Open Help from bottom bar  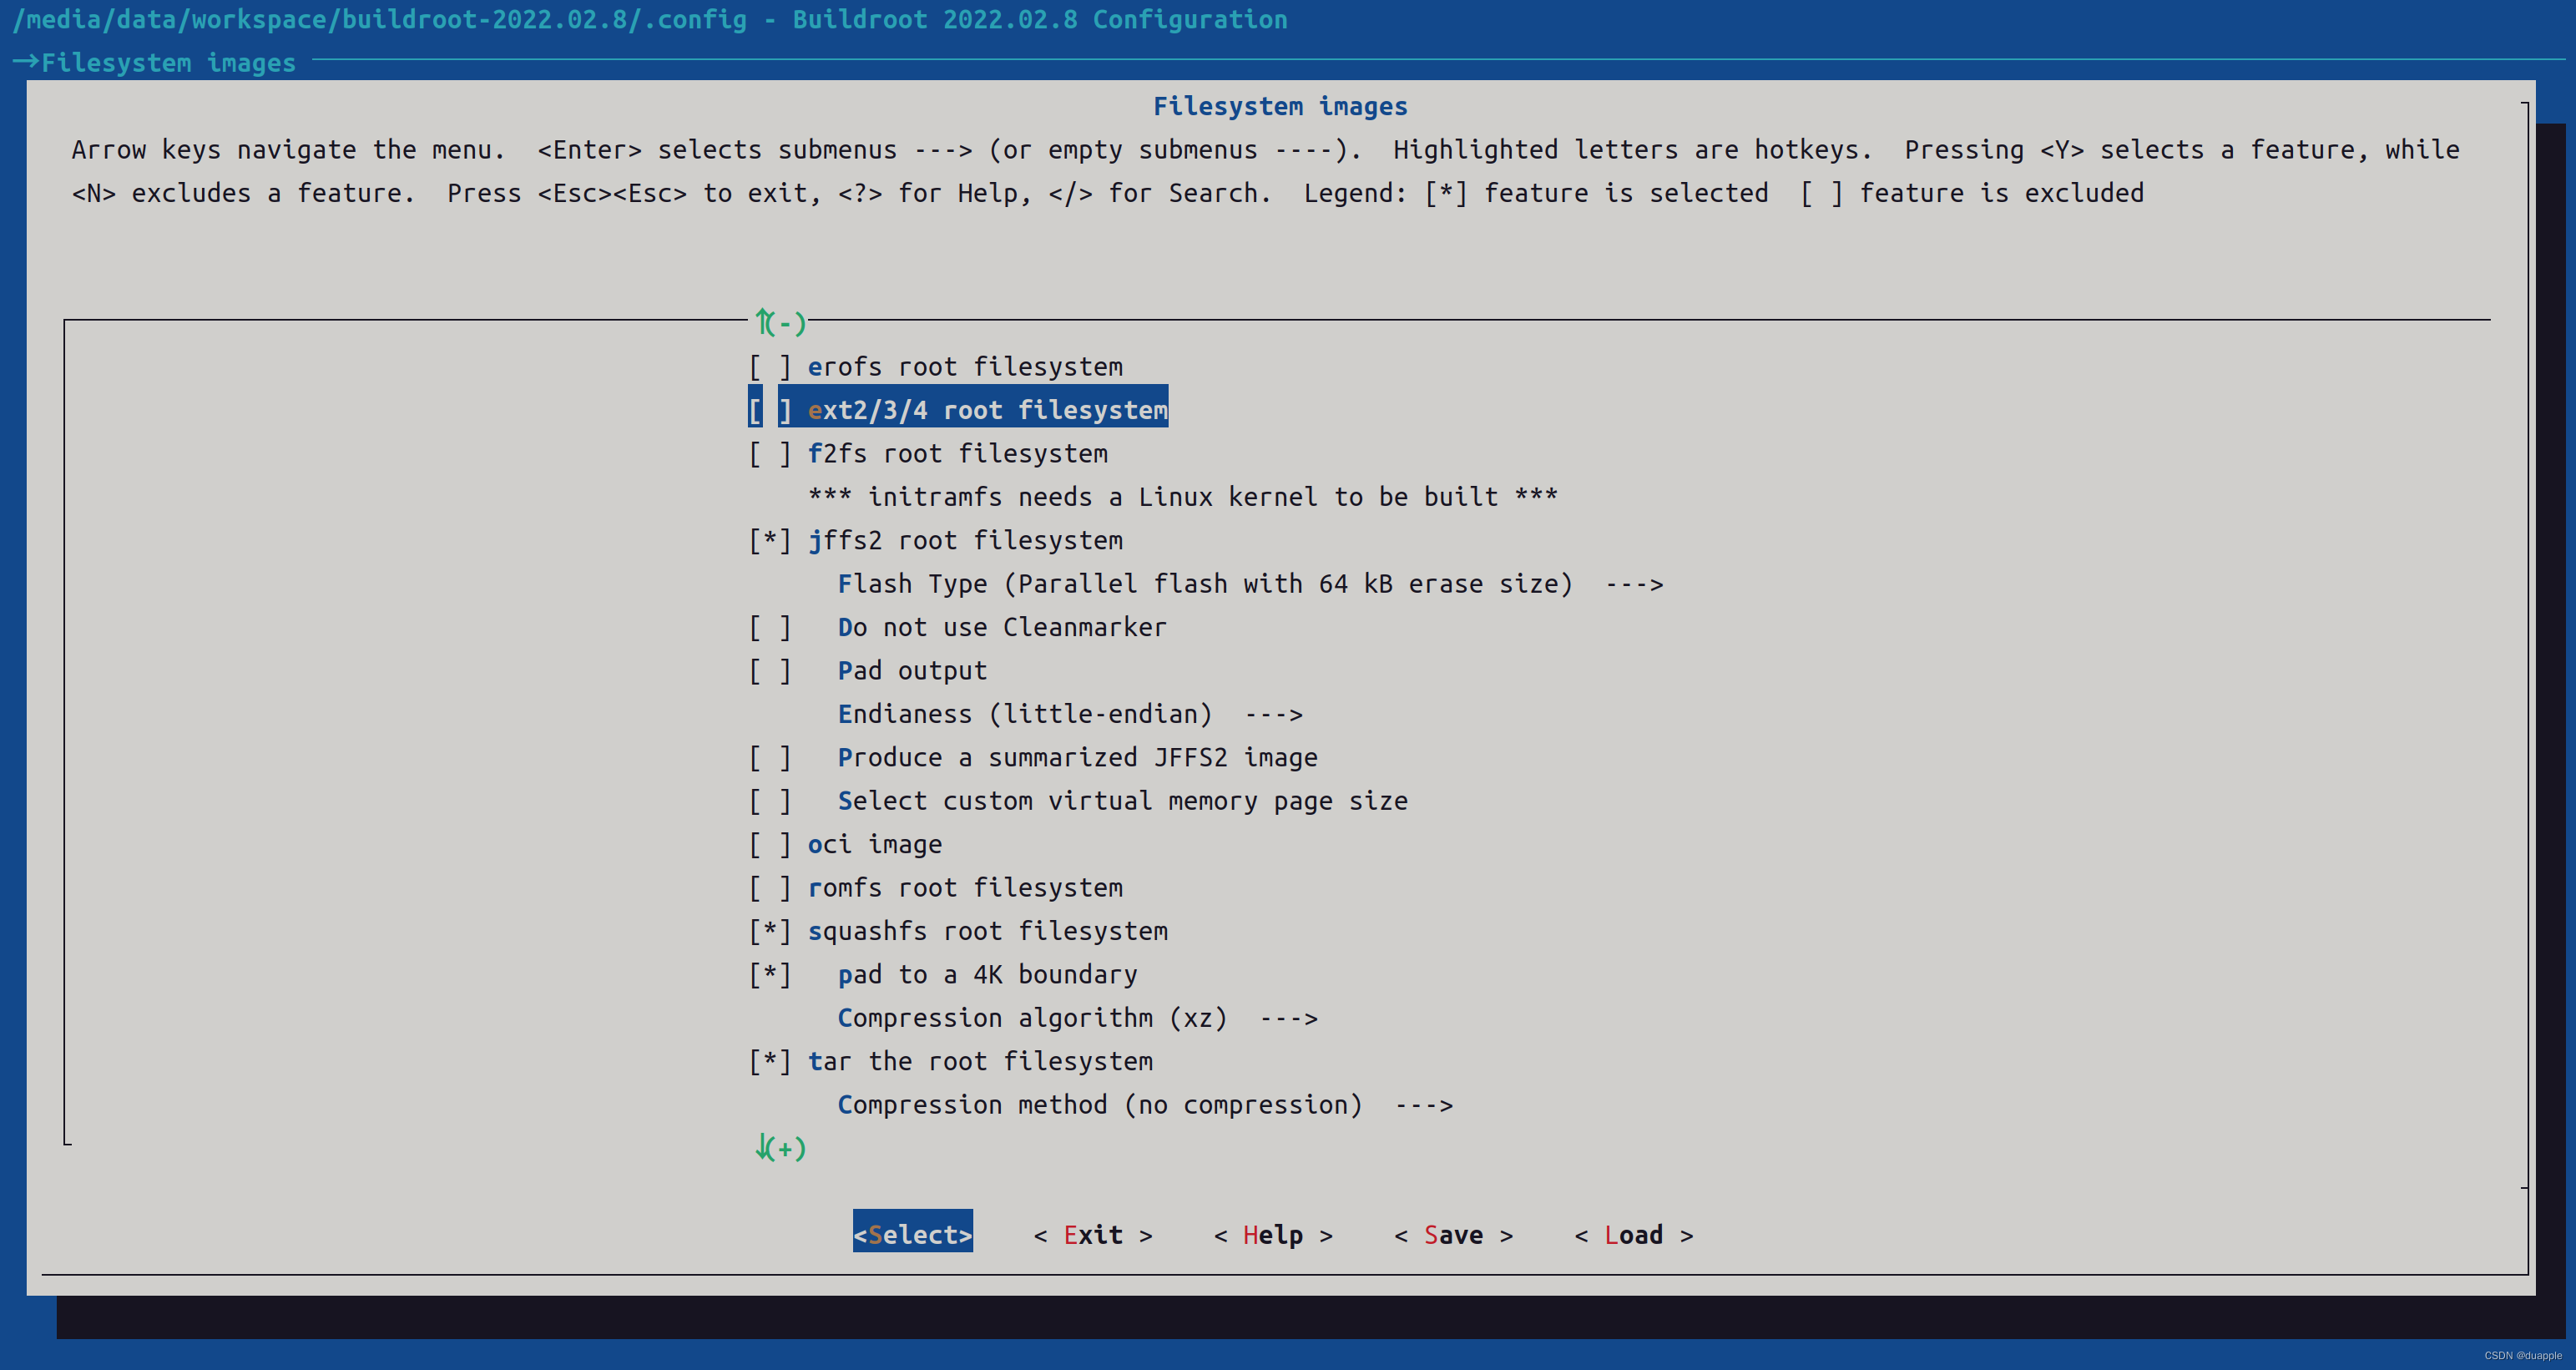[x=1272, y=1235]
